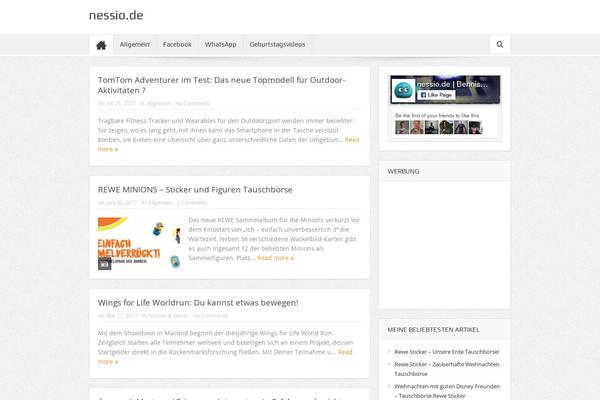Image resolution: width=600 pixels, height=400 pixels.
Task: Open Freizeit & Reisen category link
Action: pyautogui.click(x=169, y=316)
